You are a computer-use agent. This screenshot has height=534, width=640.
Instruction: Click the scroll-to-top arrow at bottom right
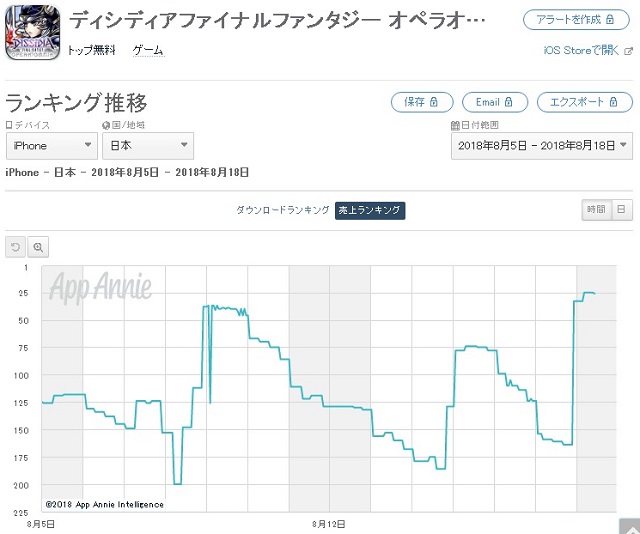tap(631, 527)
